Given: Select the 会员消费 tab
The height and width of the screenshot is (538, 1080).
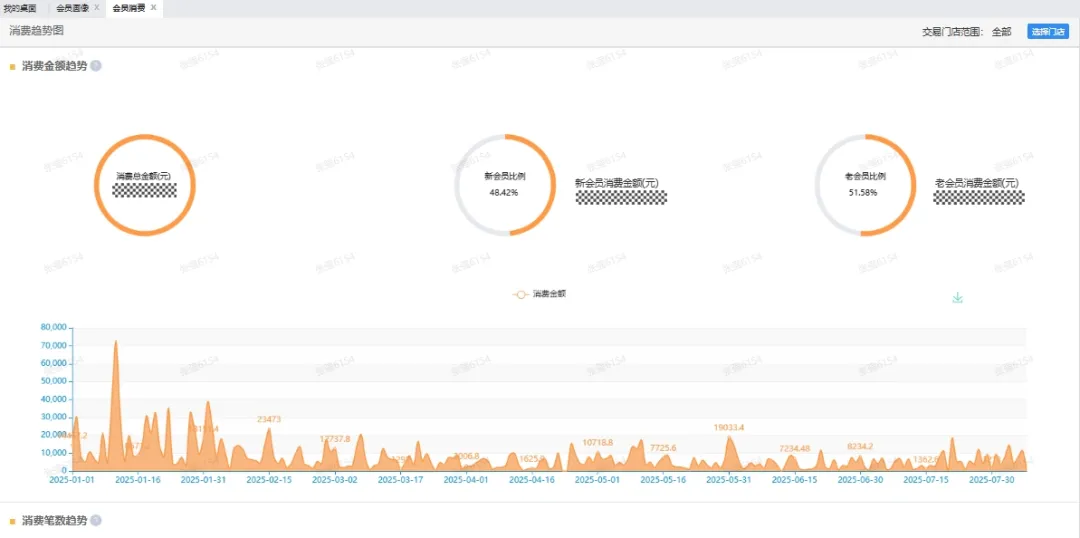Looking at the screenshot, I should (x=127, y=8).
